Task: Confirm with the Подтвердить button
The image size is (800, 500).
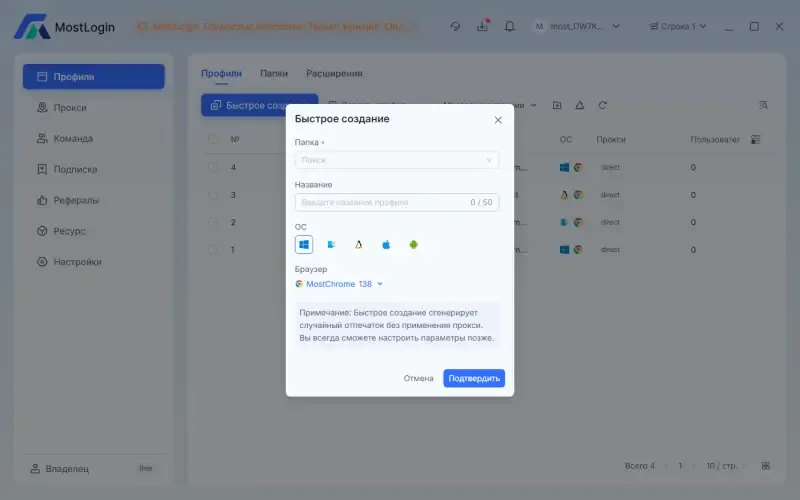Action: 474,379
